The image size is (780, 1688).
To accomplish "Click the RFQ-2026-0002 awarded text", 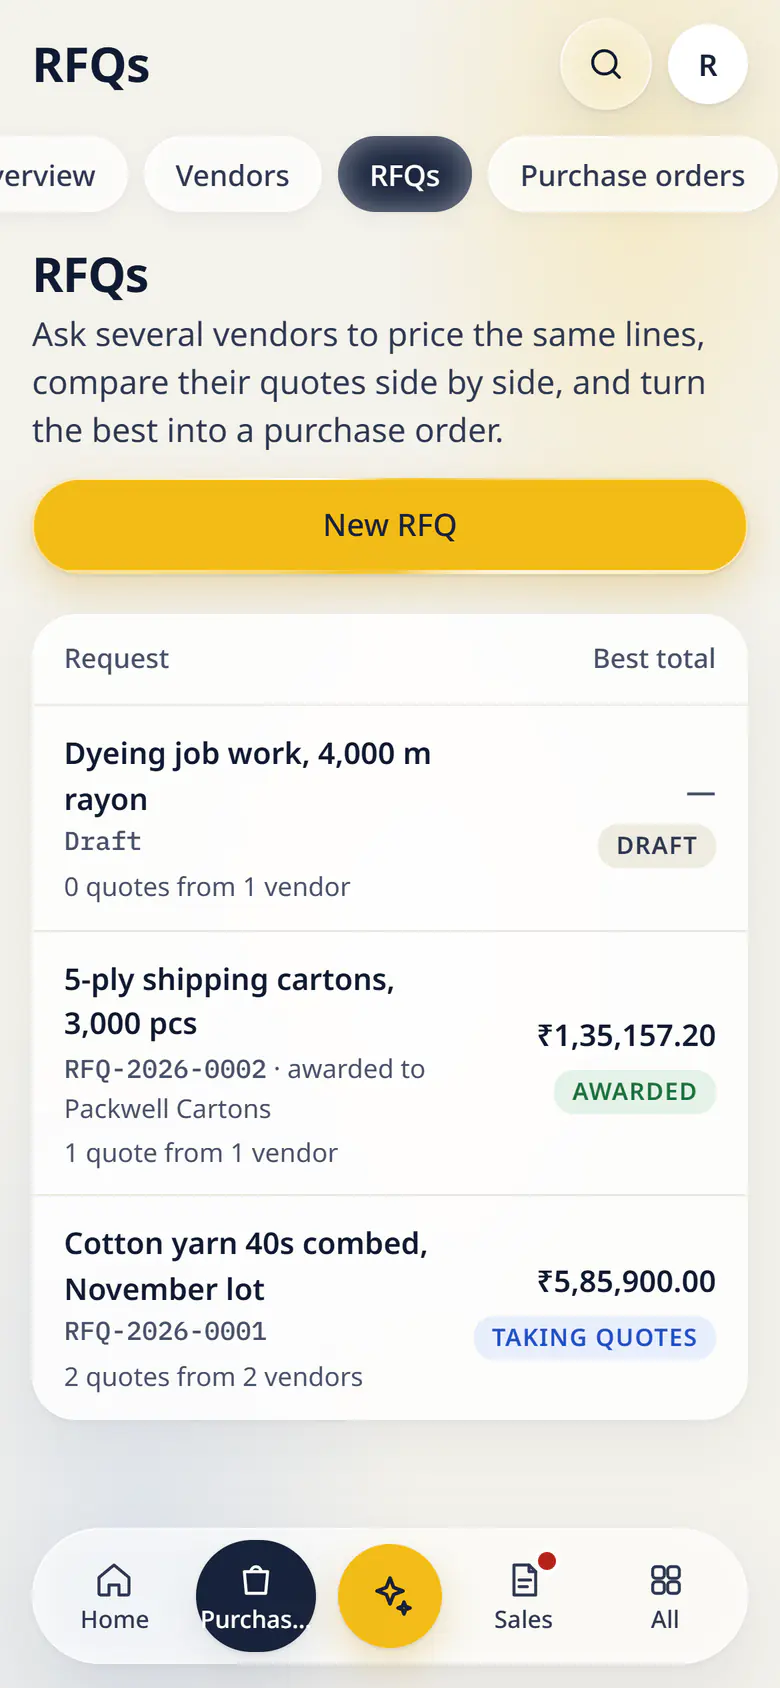I will [245, 1089].
